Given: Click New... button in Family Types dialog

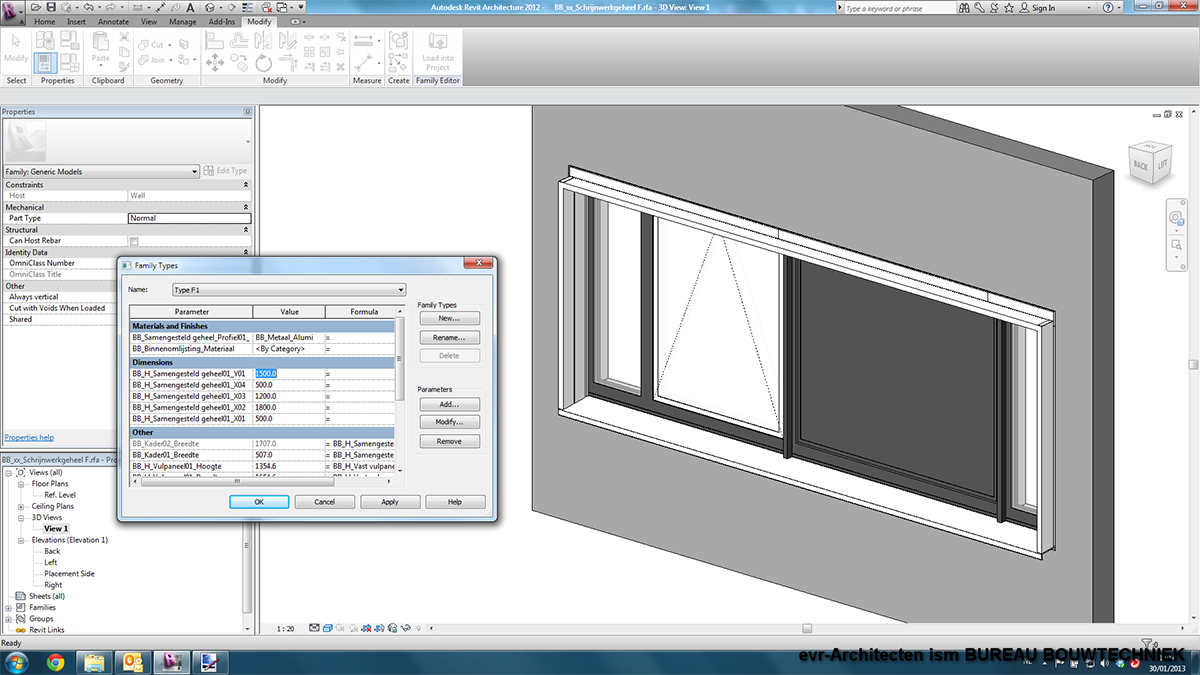Looking at the screenshot, I should pyautogui.click(x=449, y=318).
